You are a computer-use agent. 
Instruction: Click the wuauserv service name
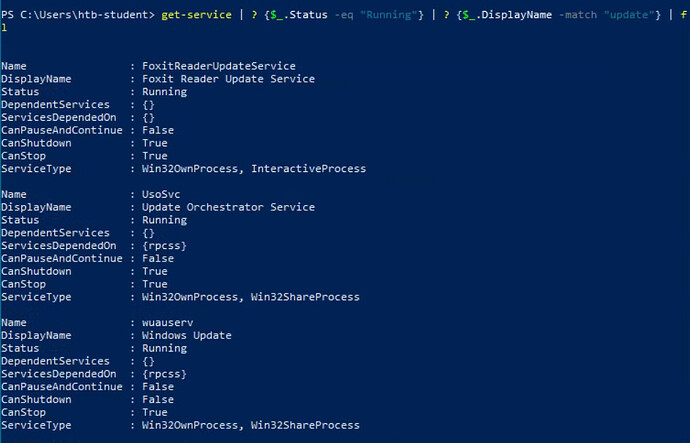click(x=168, y=322)
